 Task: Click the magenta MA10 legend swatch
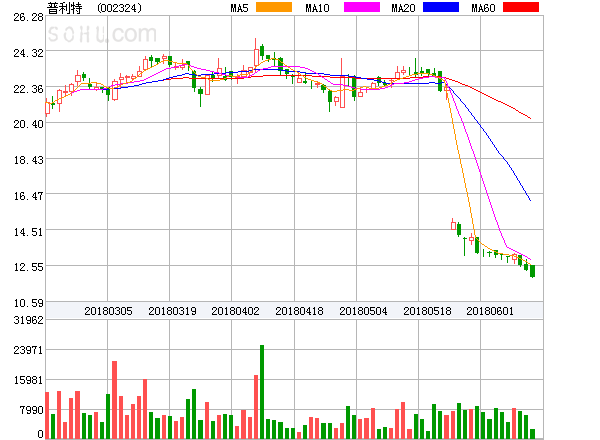362,7
